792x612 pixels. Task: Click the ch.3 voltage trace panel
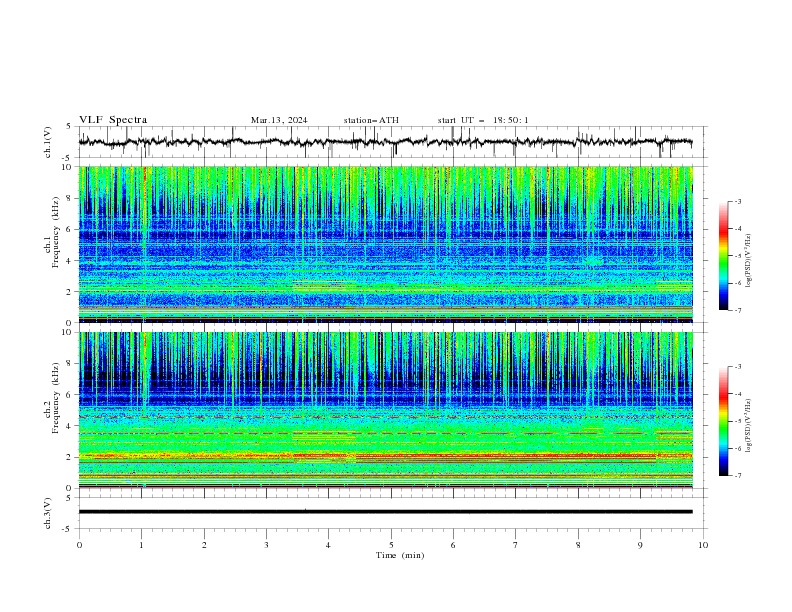(393, 513)
